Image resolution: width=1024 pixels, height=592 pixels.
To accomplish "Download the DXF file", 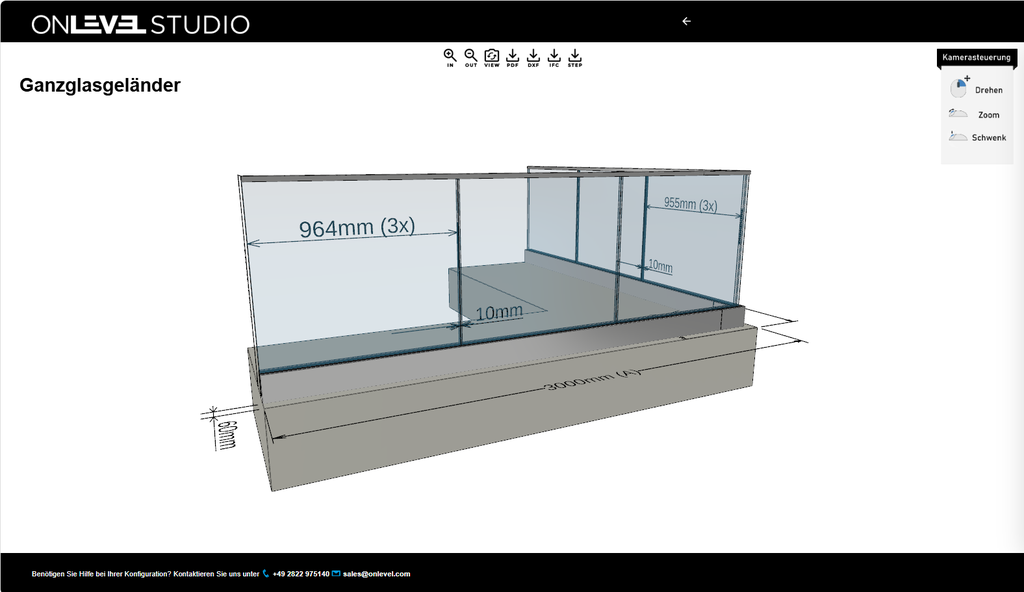I will (x=534, y=58).
